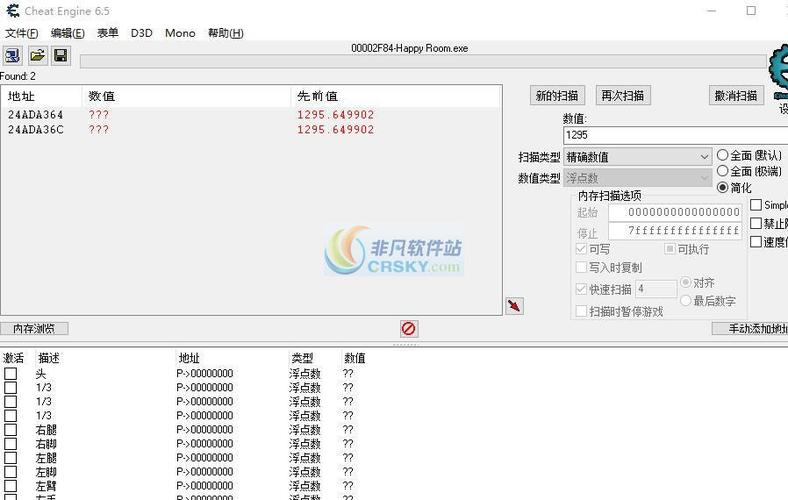Viewport: 788px width, 500px height.
Task: Activate the 头 entry checkbox
Action: 11,373
